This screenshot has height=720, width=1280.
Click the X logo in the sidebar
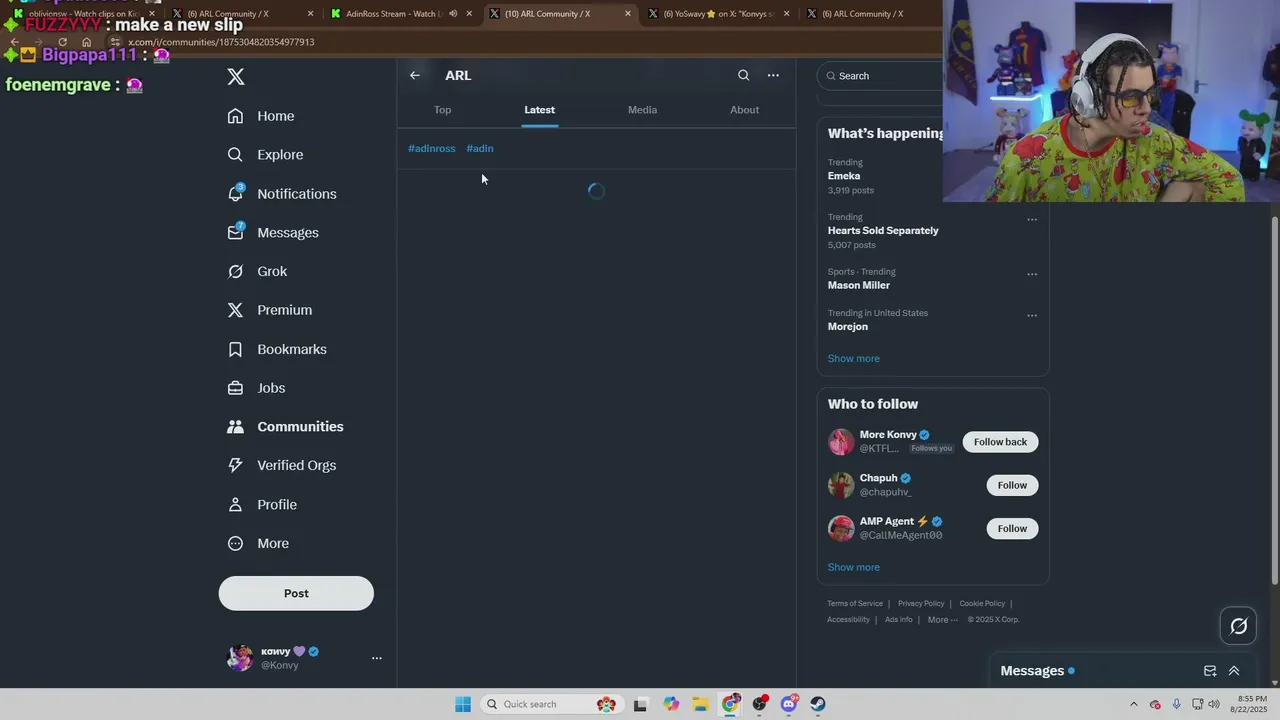(x=236, y=77)
